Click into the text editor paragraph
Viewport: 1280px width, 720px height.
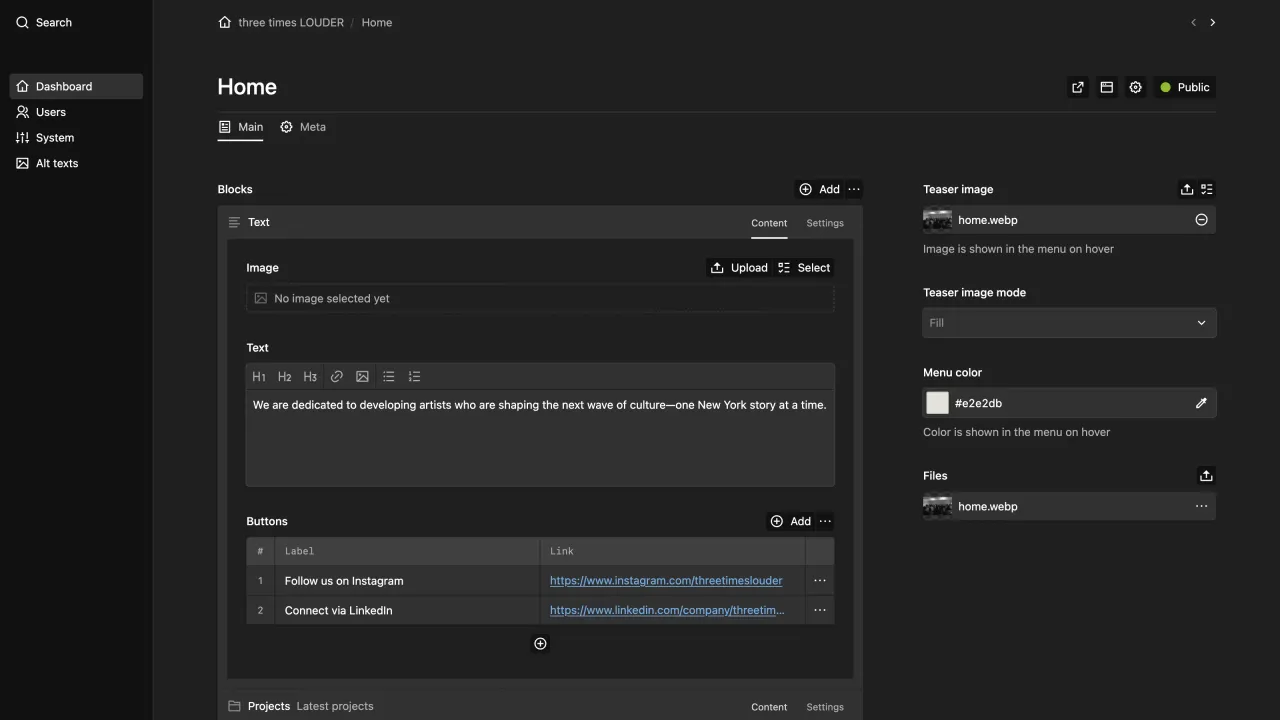tap(540, 405)
